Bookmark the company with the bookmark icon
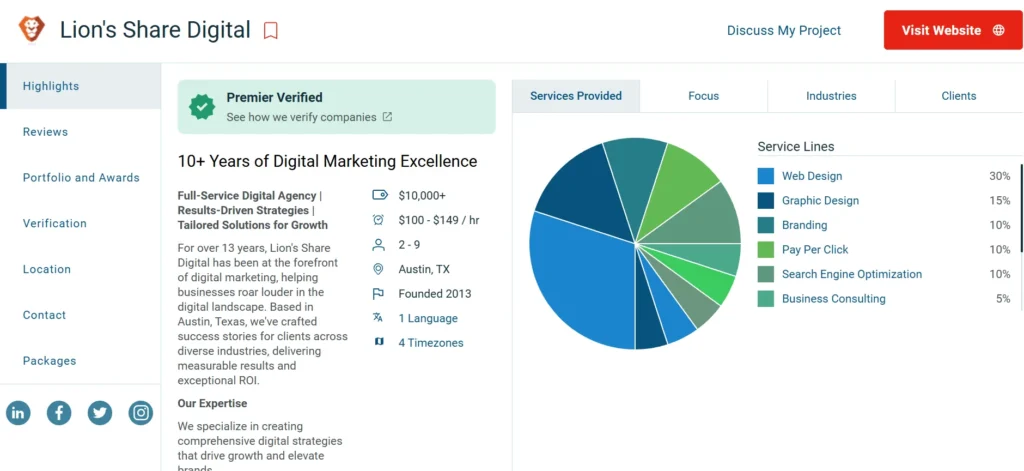 pos(271,31)
